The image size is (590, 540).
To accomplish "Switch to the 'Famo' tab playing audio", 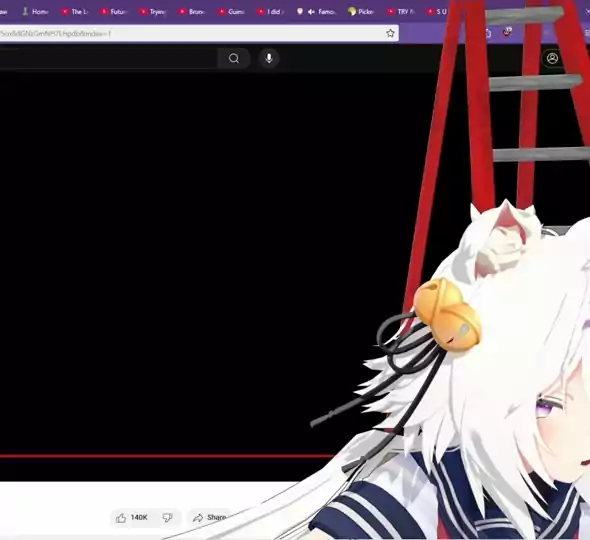I will coord(316,12).
